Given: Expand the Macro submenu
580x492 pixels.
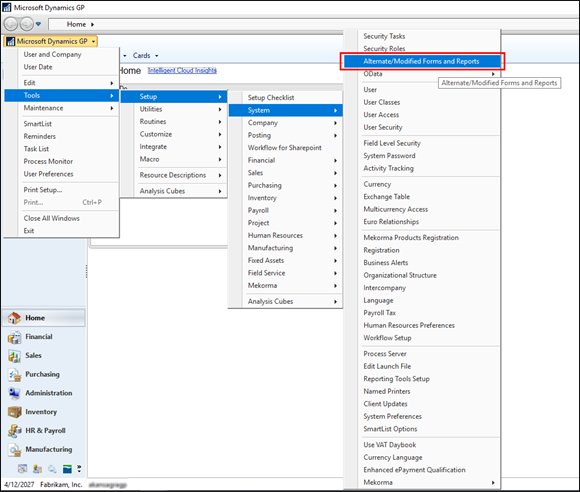Looking at the screenshot, I should click(x=174, y=159).
